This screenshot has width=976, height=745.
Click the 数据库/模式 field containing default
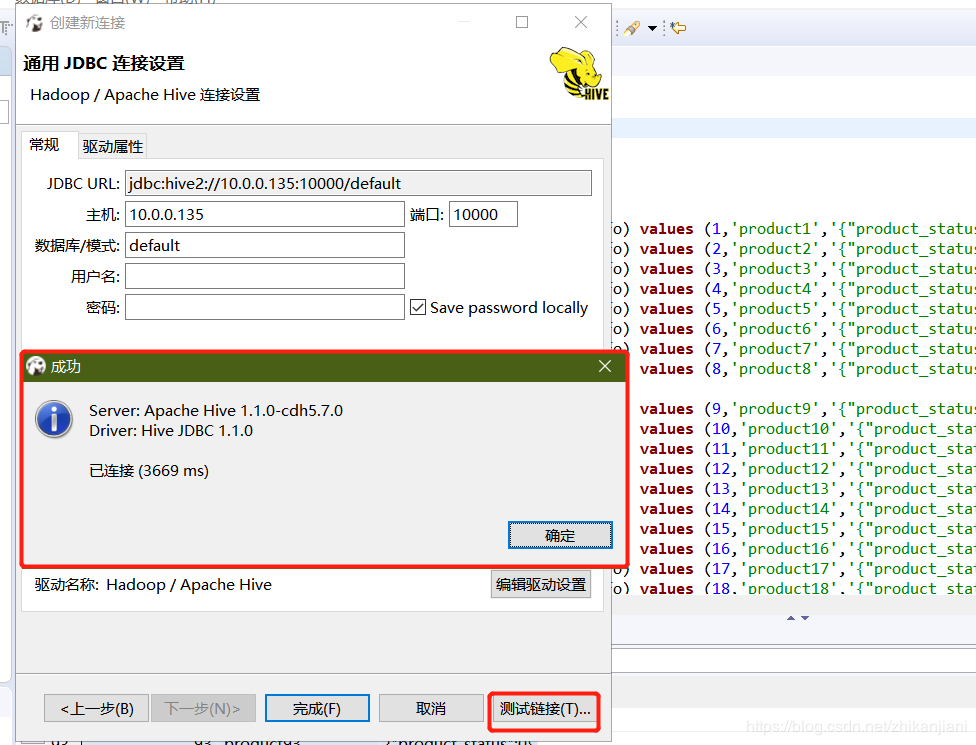click(x=265, y=245)
